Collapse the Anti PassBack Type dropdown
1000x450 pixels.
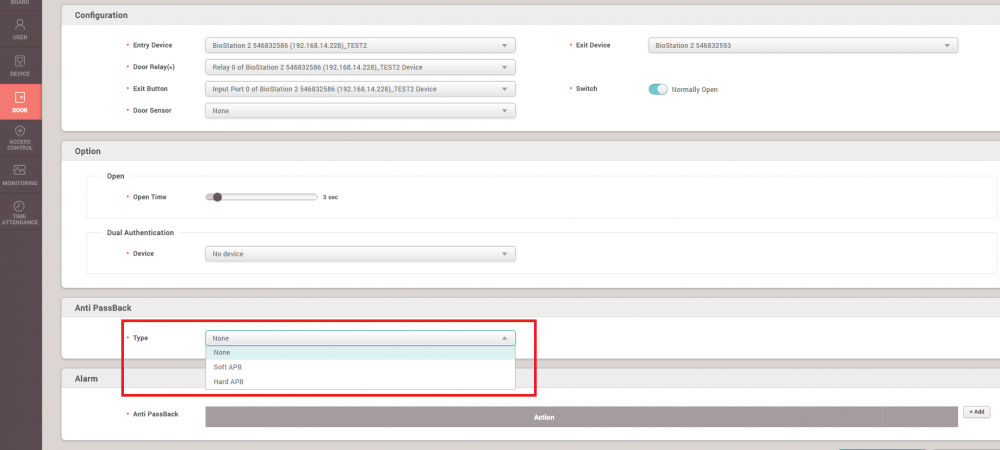360,338
